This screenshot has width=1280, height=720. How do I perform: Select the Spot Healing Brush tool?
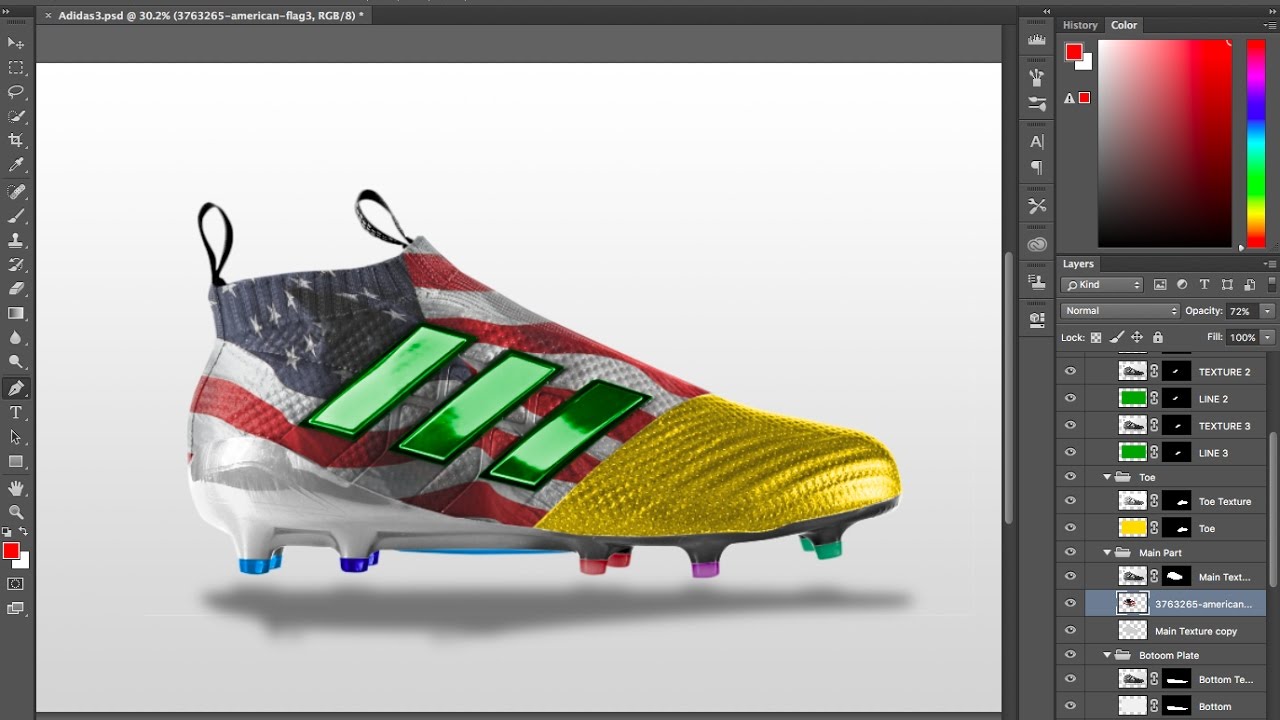tap(16, 191)
